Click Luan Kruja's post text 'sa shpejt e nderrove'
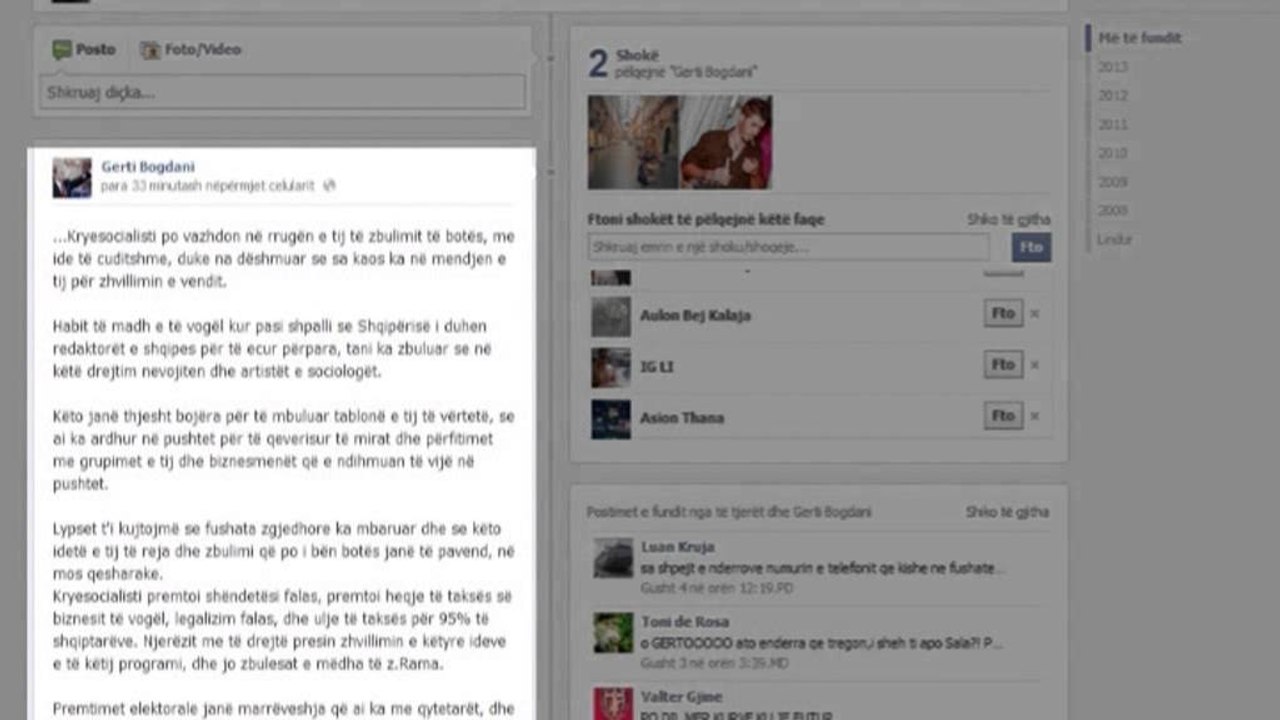1280x720 pixels. [x=822, y=568]
